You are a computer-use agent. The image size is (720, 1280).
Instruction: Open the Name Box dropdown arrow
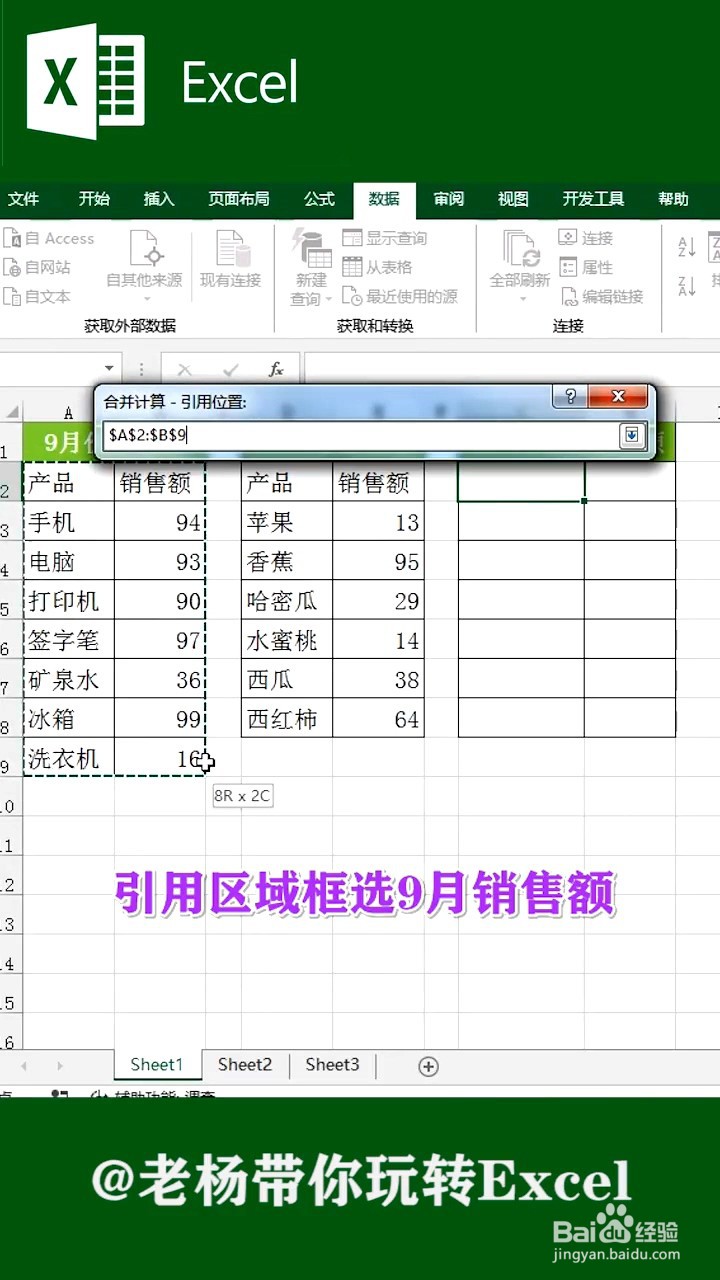tap(110, 369)
